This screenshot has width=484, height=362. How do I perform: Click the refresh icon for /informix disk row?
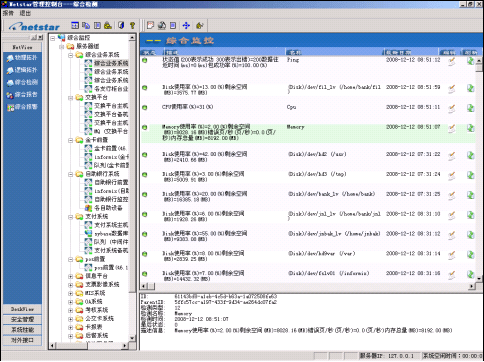tap(470, 274)
